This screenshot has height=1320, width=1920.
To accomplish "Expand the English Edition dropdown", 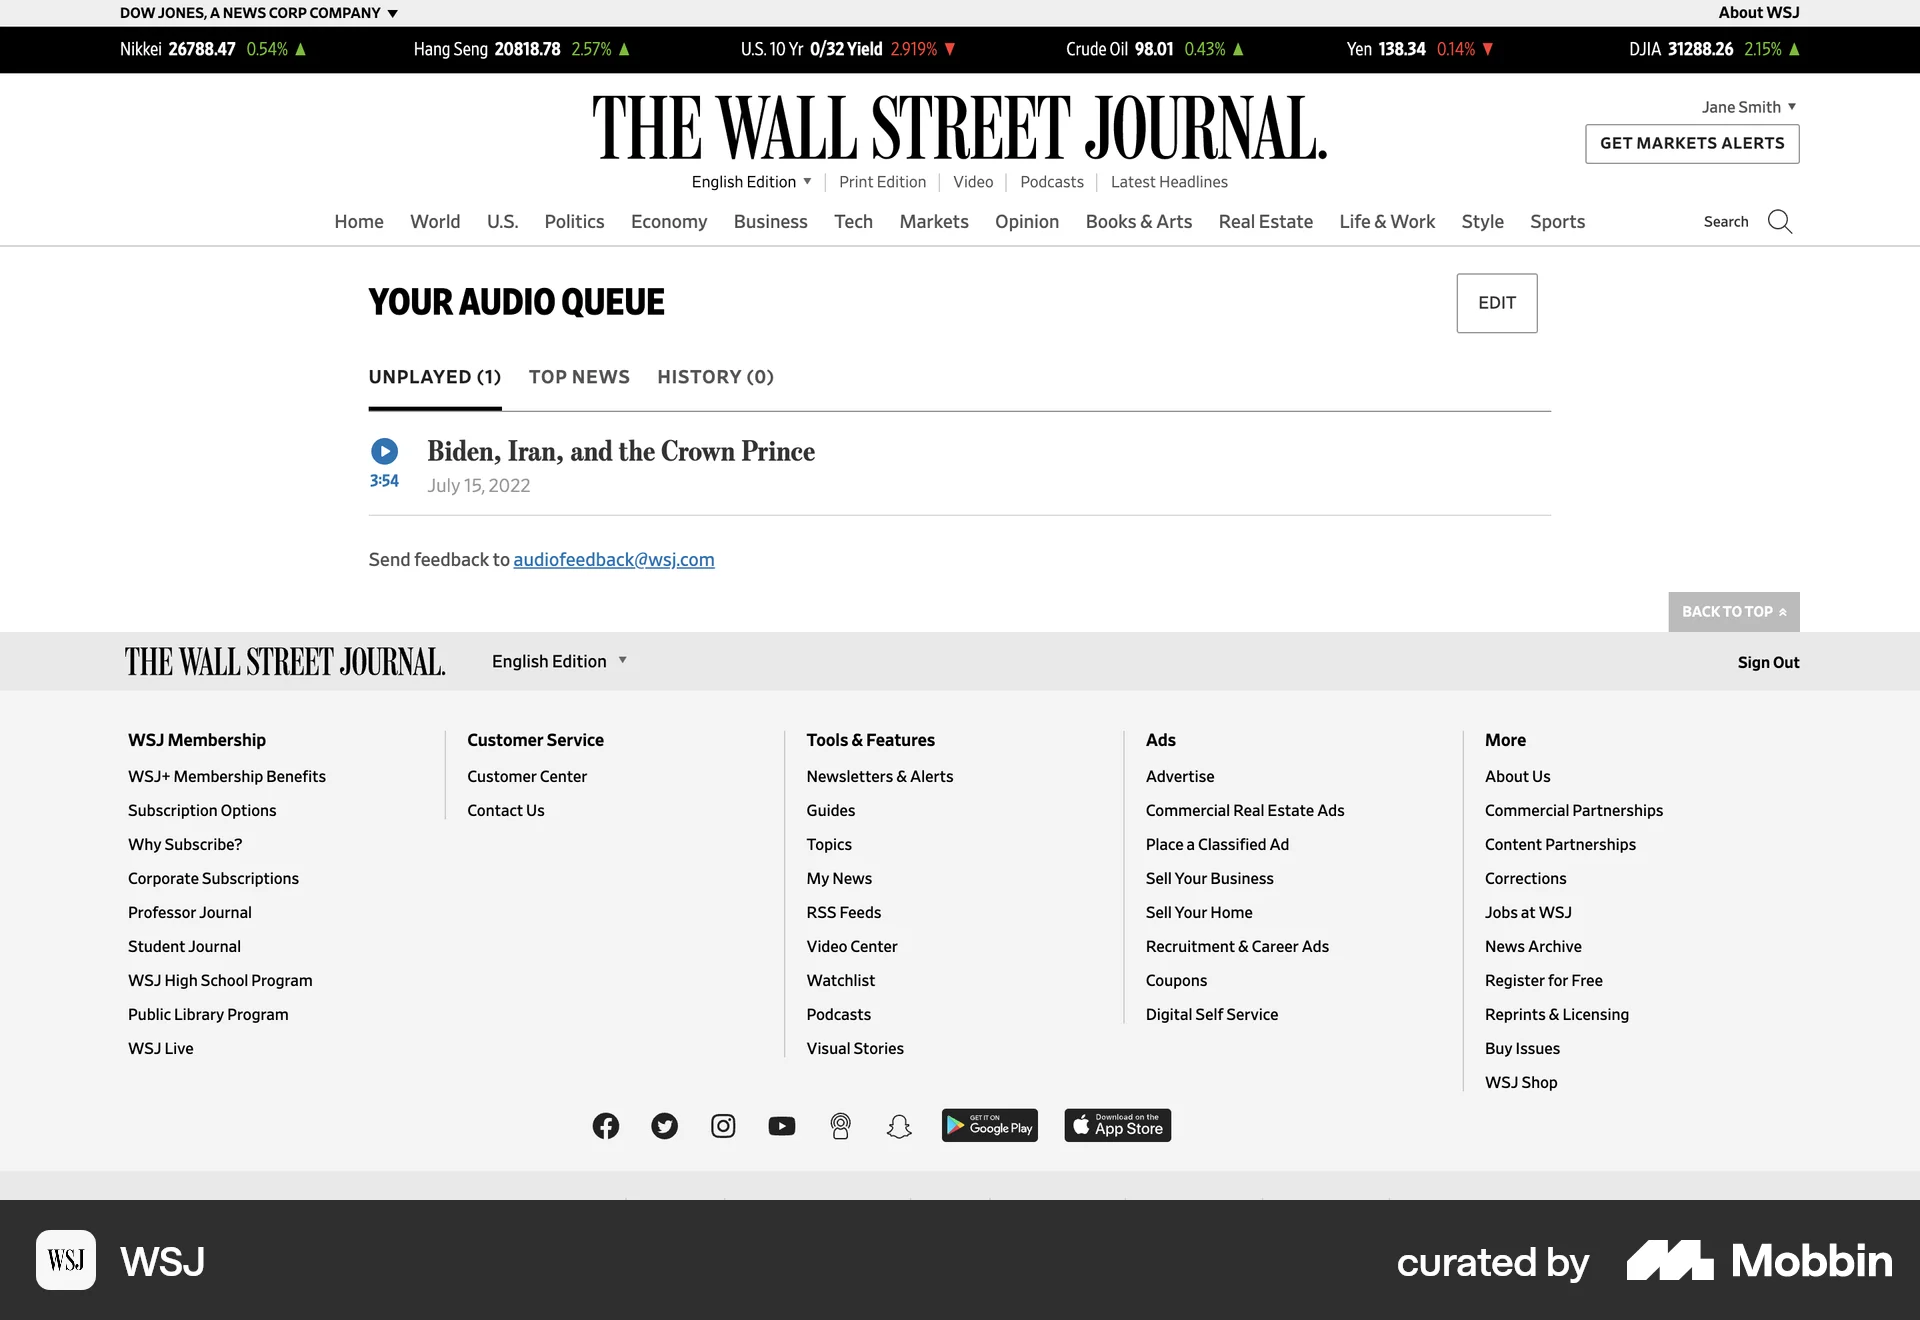I will point(751,182).
